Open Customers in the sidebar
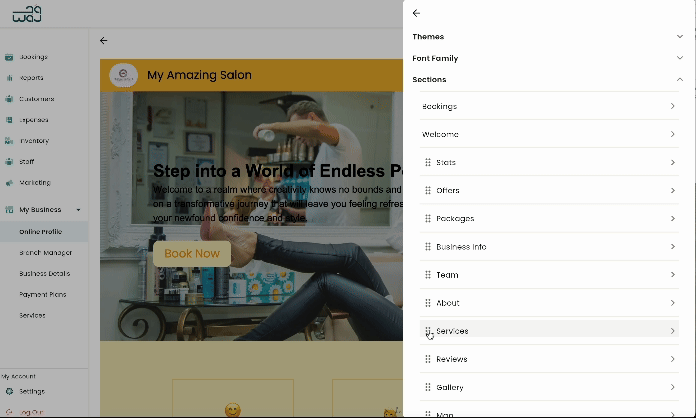The width and height of the screenshot is (696, 418). tap(37, 99)
